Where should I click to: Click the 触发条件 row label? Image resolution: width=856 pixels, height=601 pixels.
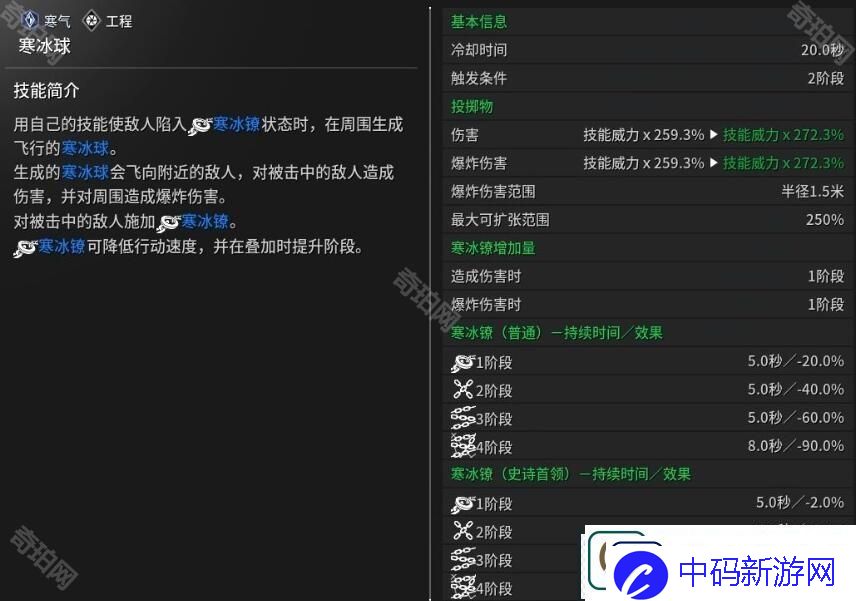[x=479, y=79]
